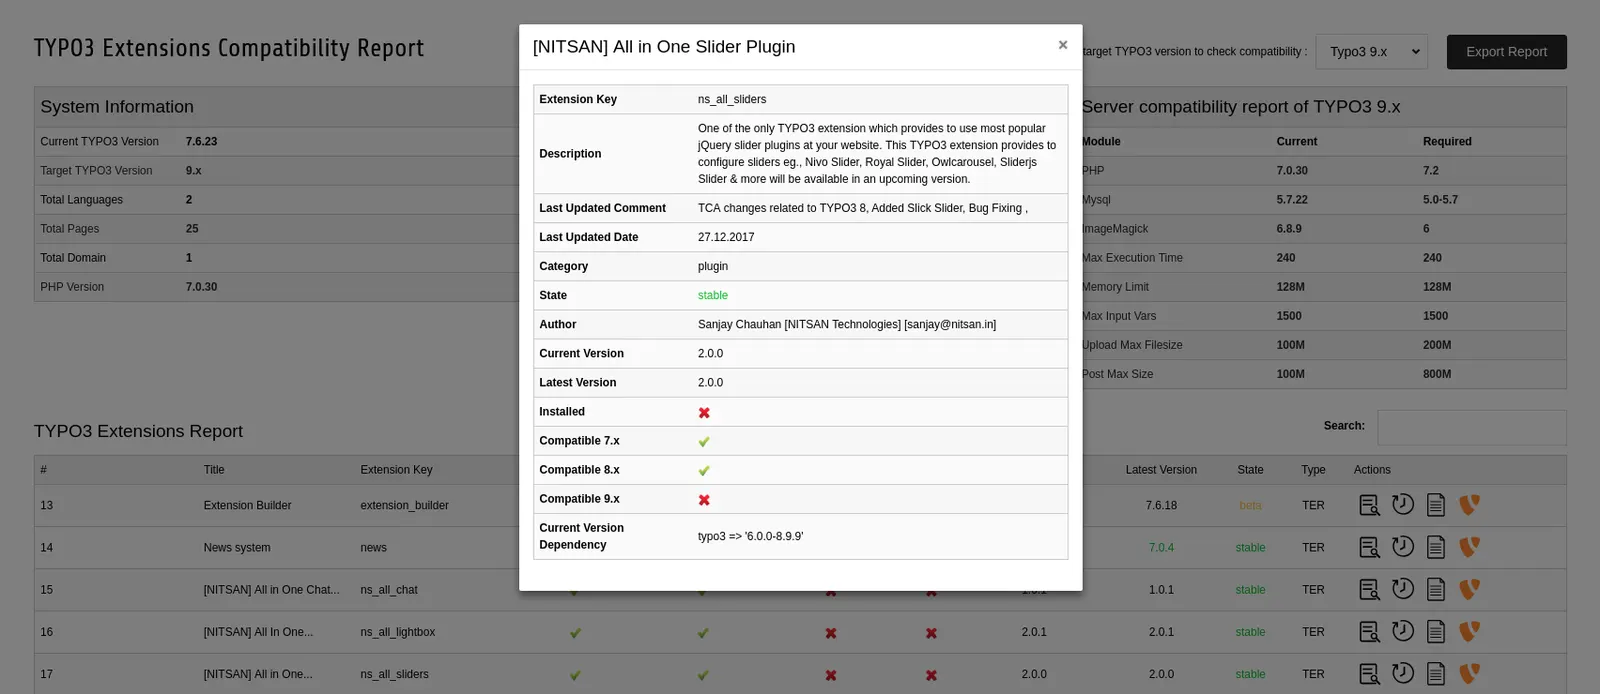Click 'Extension Builder' title in table
Image resolution: width=1600 pixels, height=694 pixels.
pos(247,505)
